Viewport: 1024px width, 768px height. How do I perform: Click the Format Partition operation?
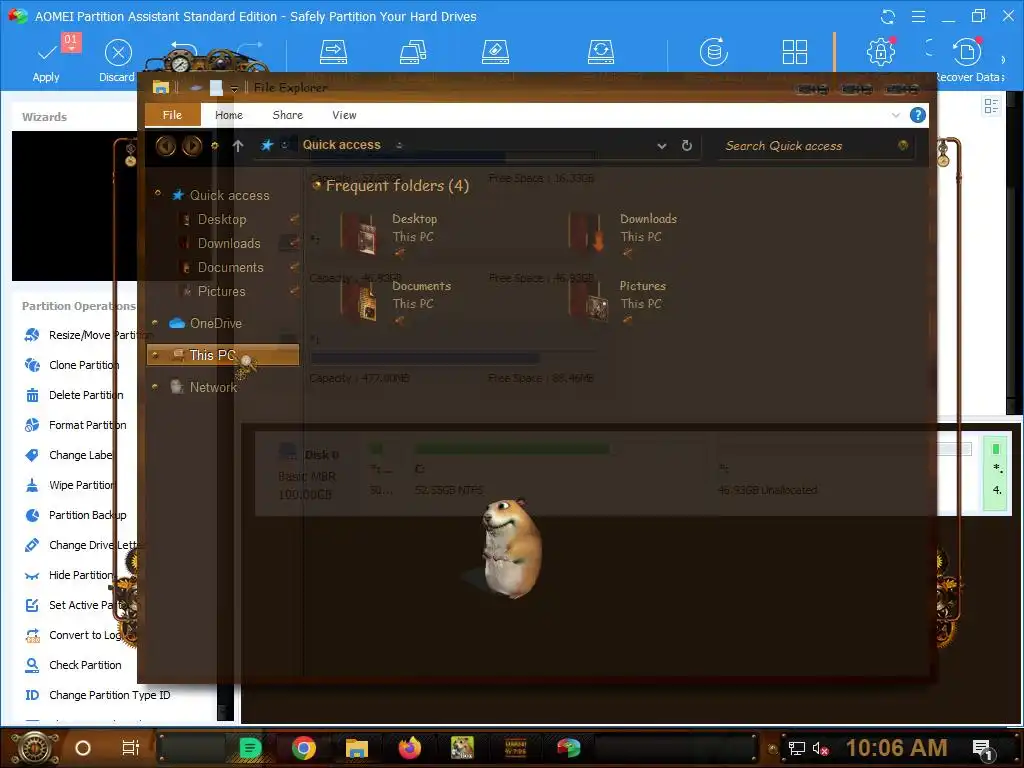point(75,425)
